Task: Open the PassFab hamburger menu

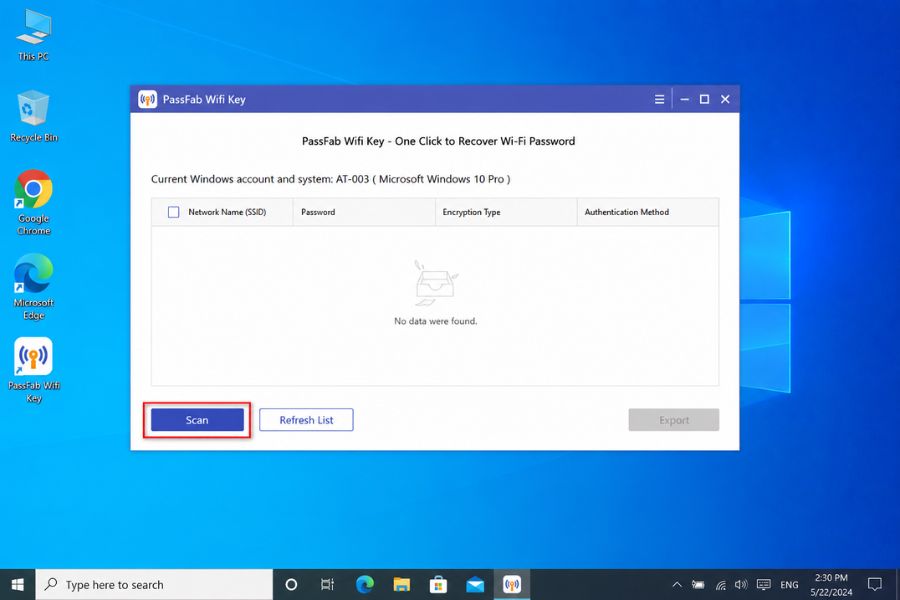Action: pyautogui.click(x=660, y=99)
